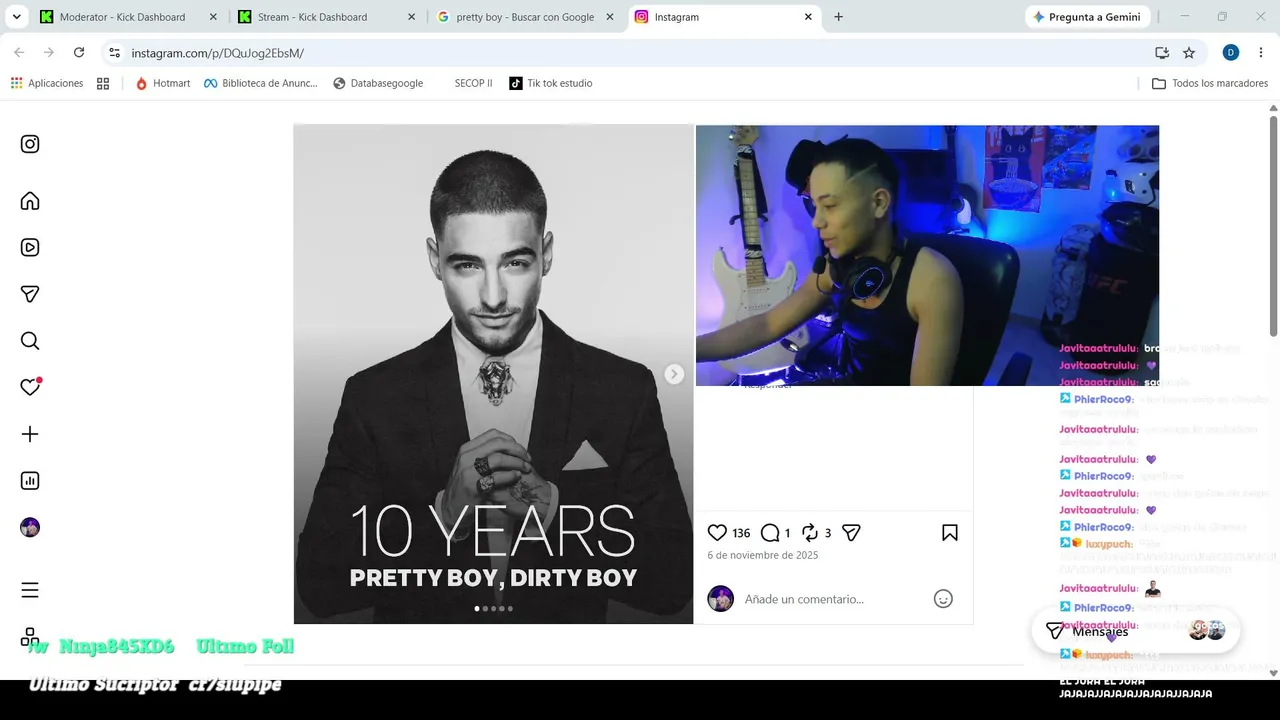
Task: Close the Instagram tab
Action: tap(808, 17)
